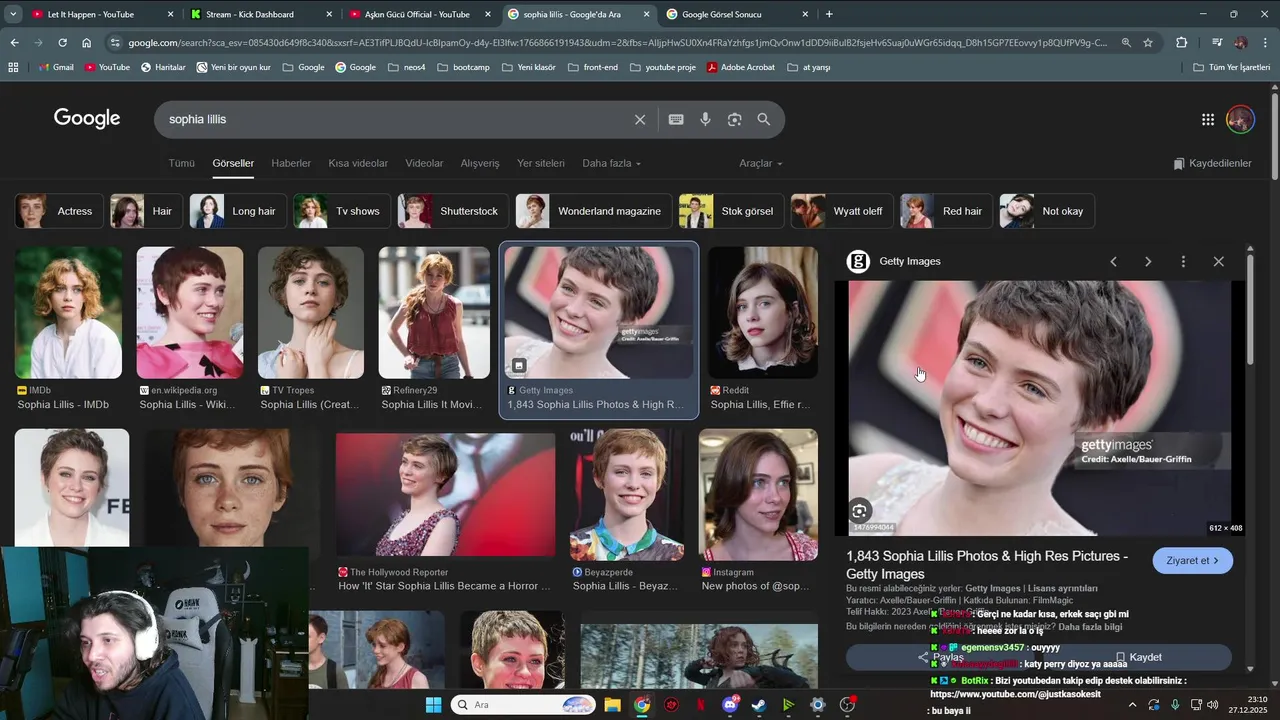Switch to Haberler tab
Screen dimensions: 1280x720
pyautogui.click(x=291, y=163)
